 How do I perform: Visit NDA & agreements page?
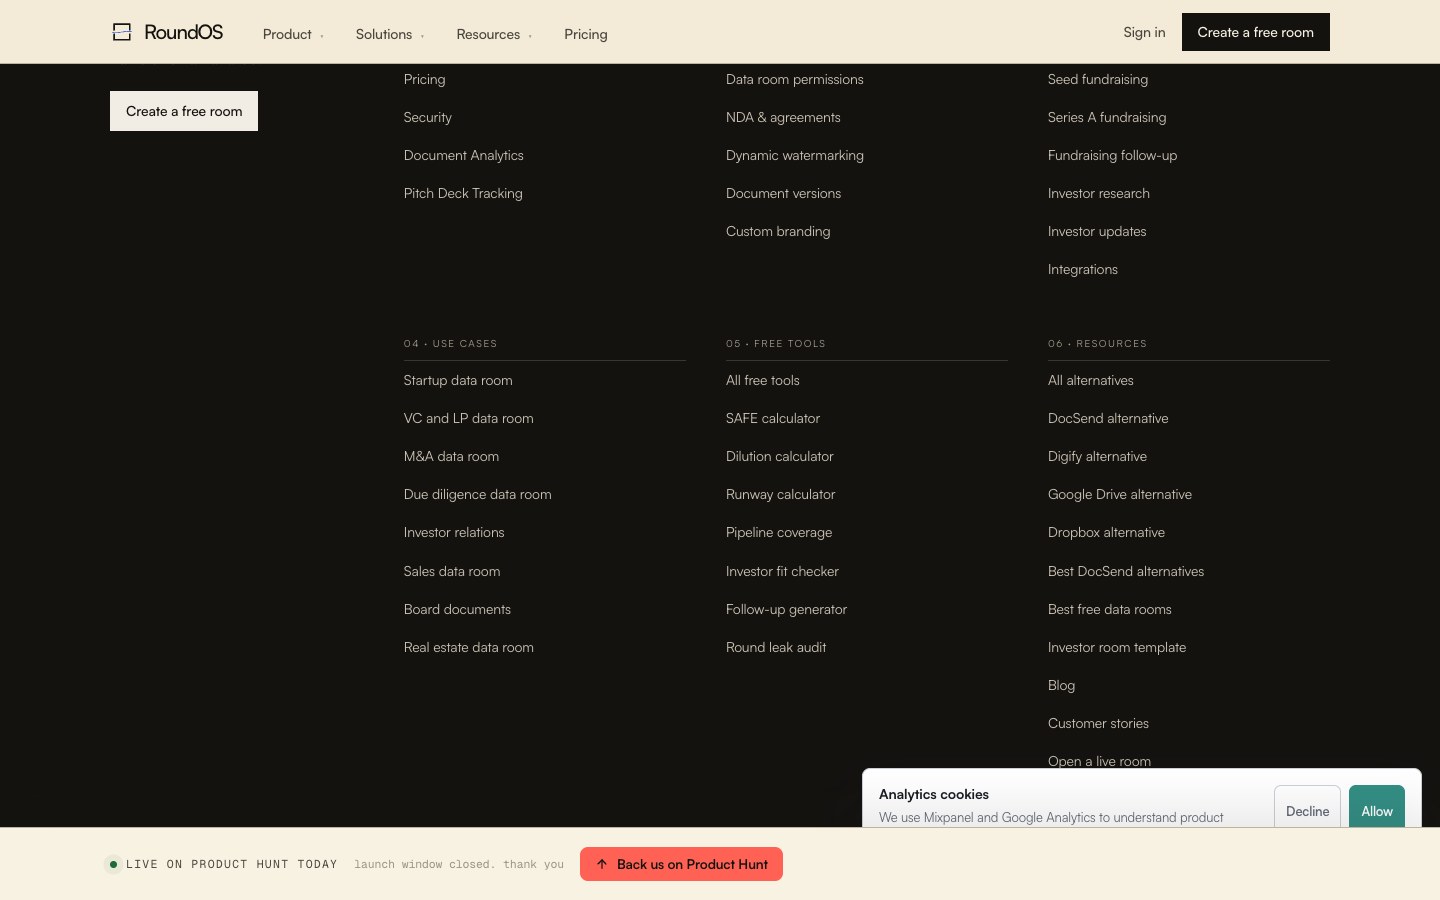click(783, 117)
